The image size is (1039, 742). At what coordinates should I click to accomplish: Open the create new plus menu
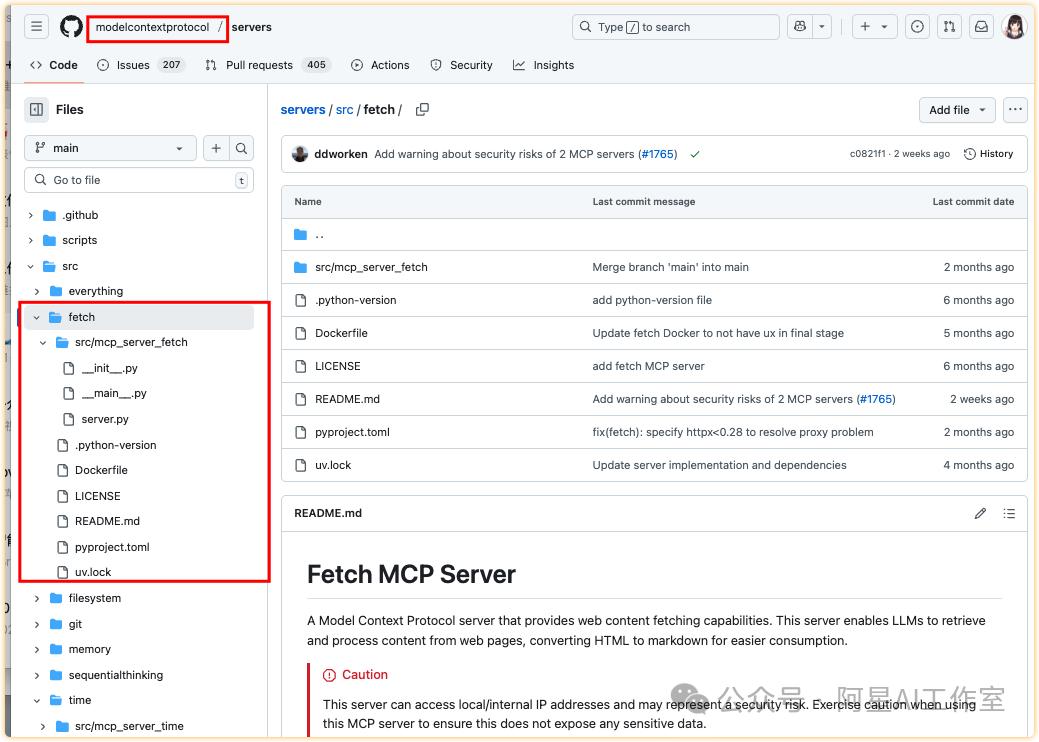pyautogui.click(x=874, y=27)
